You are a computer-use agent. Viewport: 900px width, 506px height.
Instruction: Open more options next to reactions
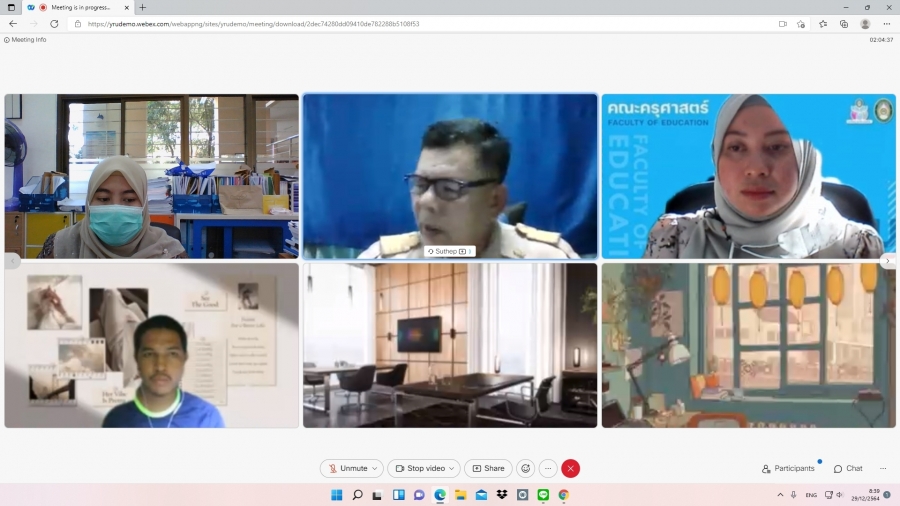click(548, 468)
